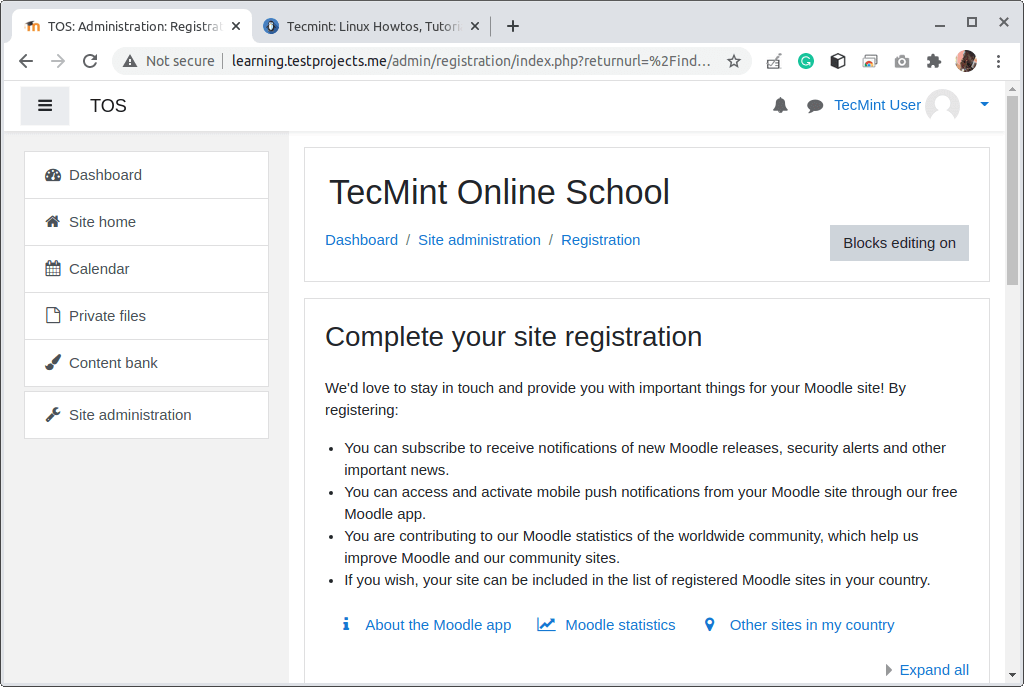This screenshot has width=1024, height=687.
Task: Open the camera screenshot extension icon
Action: [x=902, y=61]
